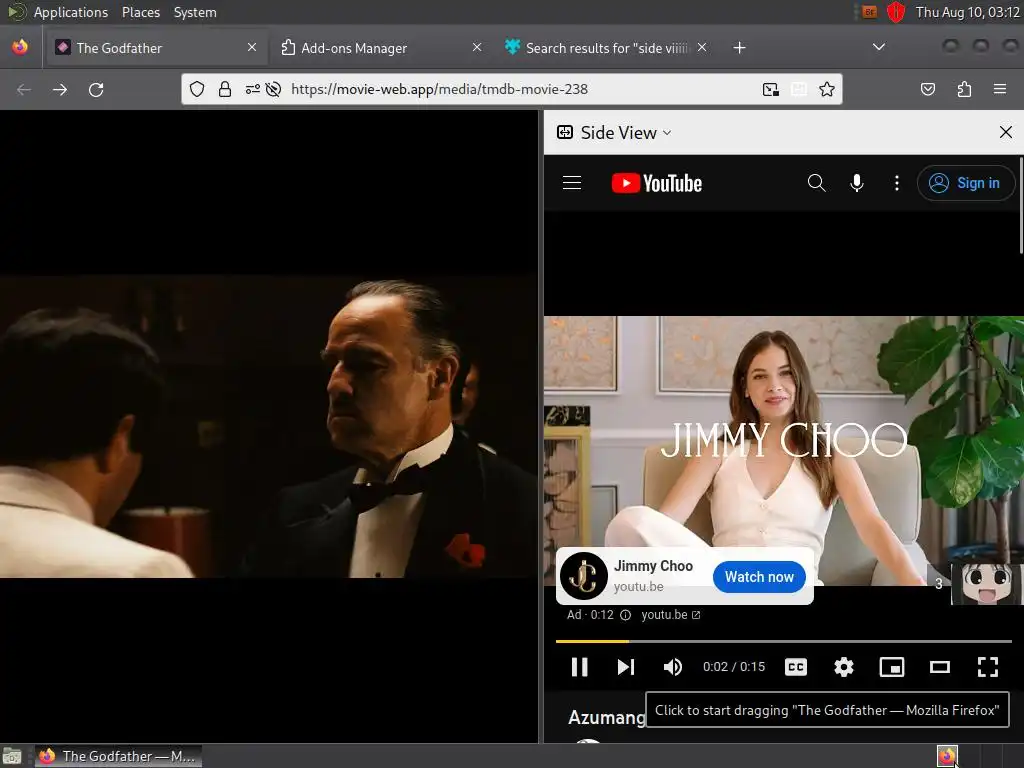Click the Jimmy Choo advertiser logo
Screen dimensions: 1024x768
584,576
